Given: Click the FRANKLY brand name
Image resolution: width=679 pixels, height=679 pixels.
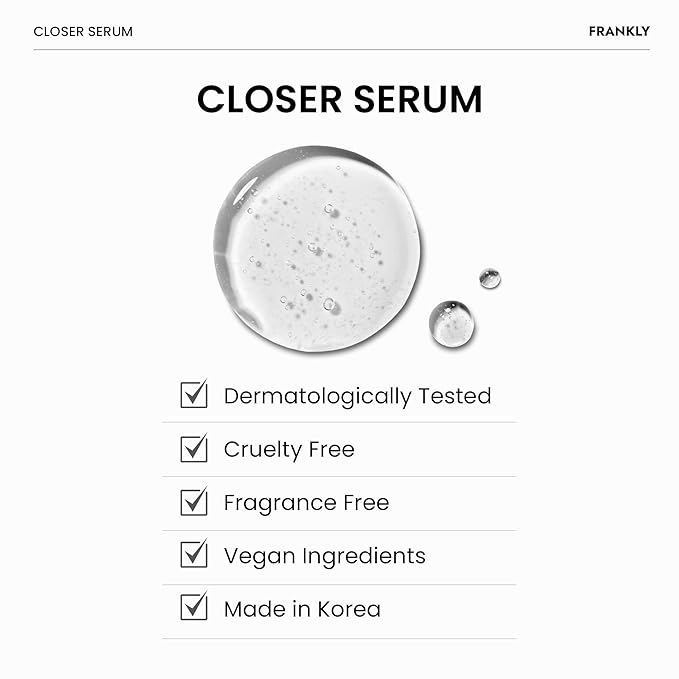Looking at the screenshot, I should (x=619, y=31).
